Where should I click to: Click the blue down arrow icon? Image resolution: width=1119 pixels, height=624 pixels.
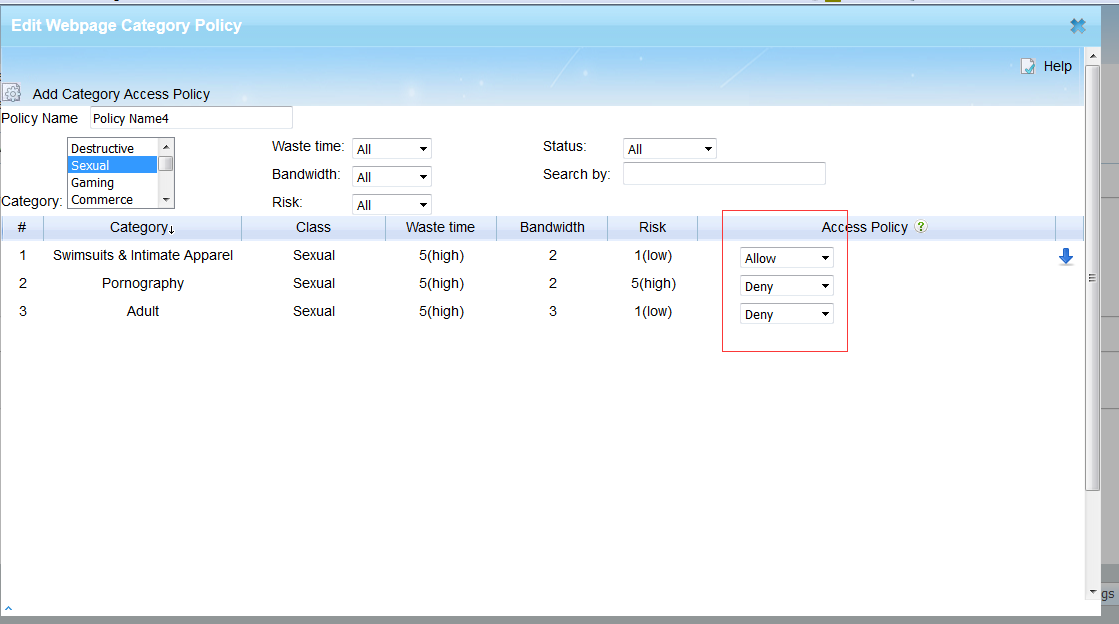[1065, 257]
